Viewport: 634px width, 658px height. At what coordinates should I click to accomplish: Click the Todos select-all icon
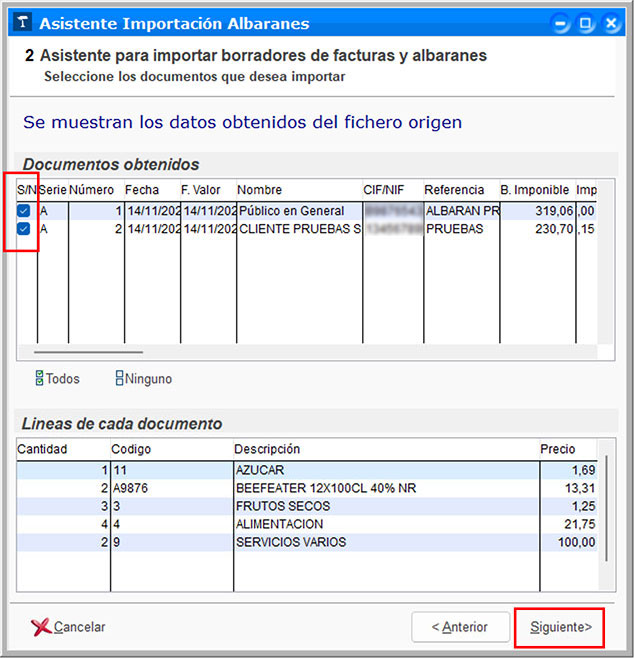39,379
